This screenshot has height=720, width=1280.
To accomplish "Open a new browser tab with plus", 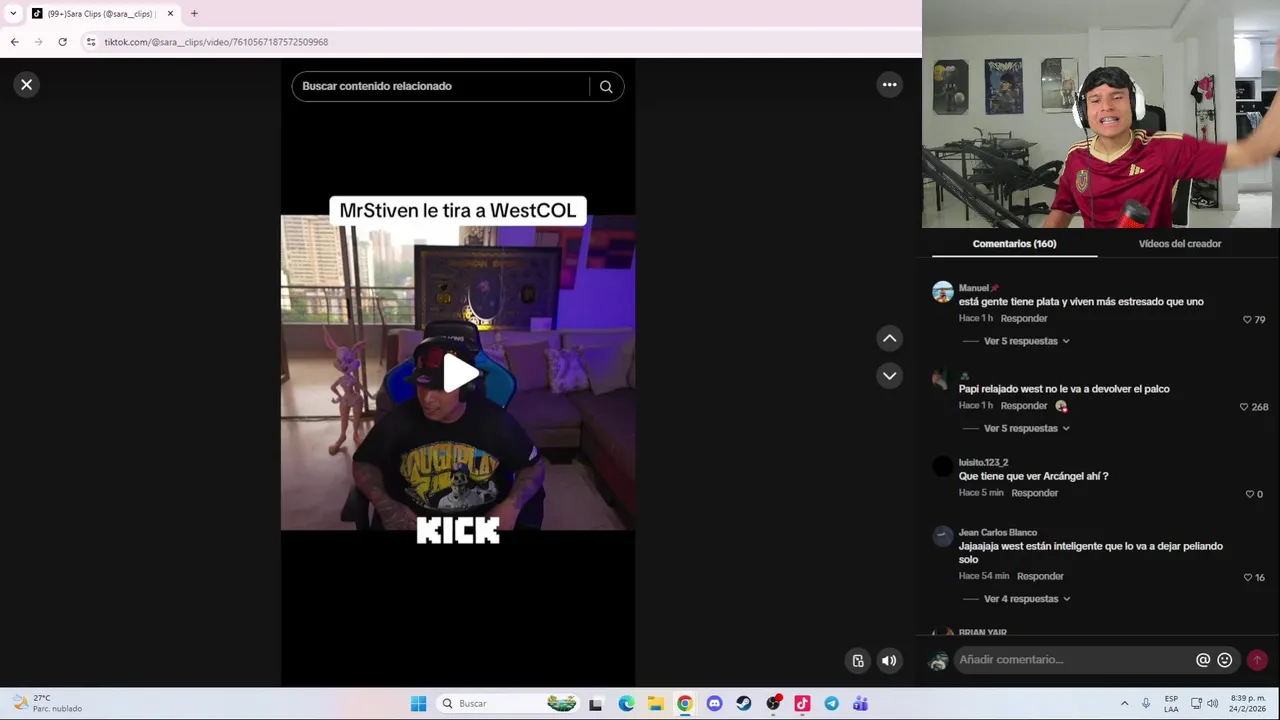I will (194, 14).
